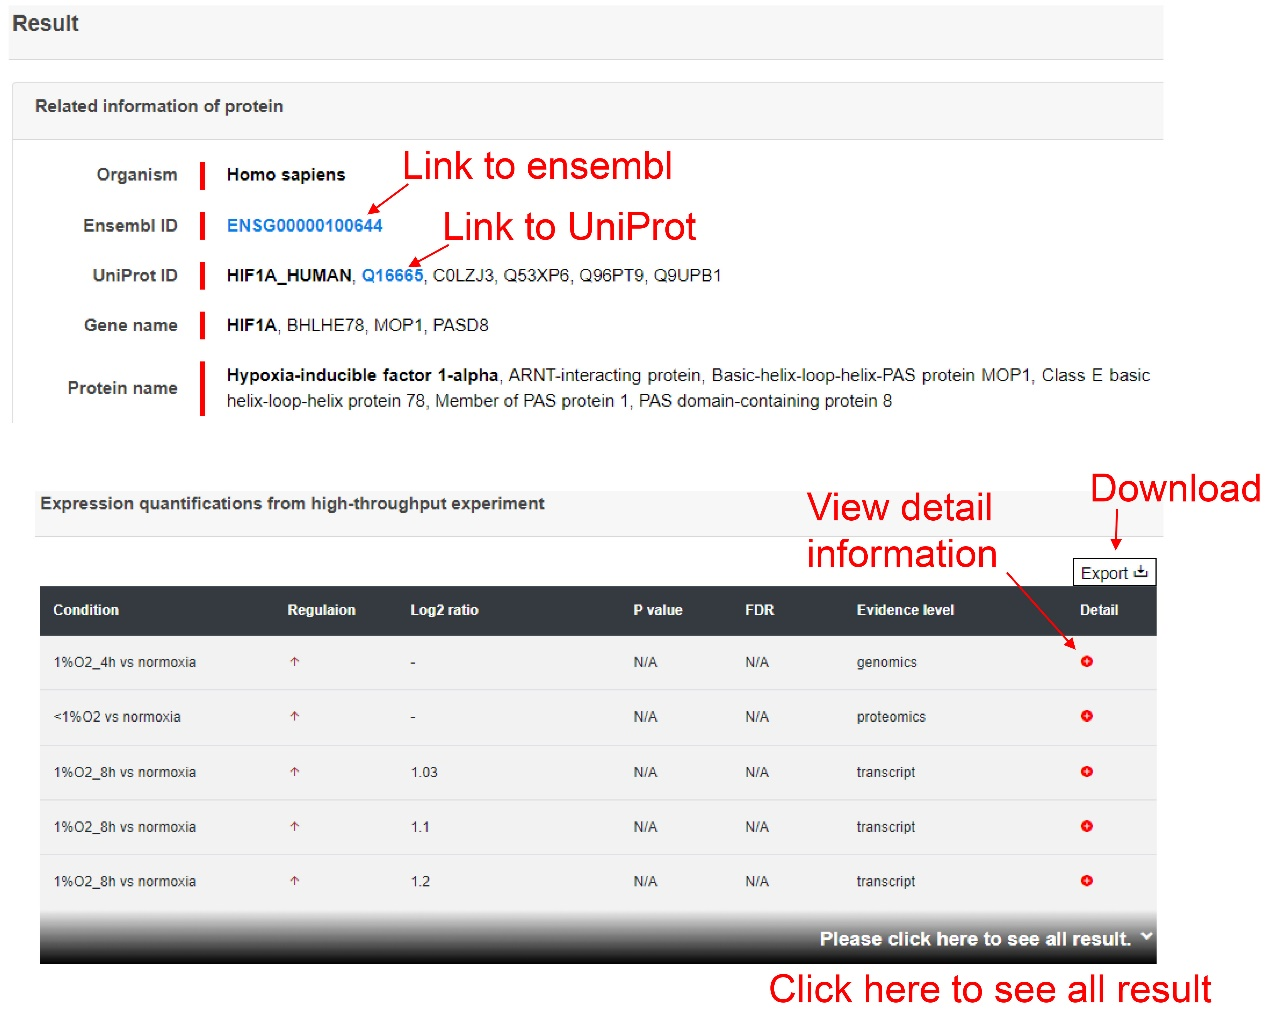Click P value N/A in genomics row
The height and width of the screenshot is (1014, 1269).
(x=645, y=662)
